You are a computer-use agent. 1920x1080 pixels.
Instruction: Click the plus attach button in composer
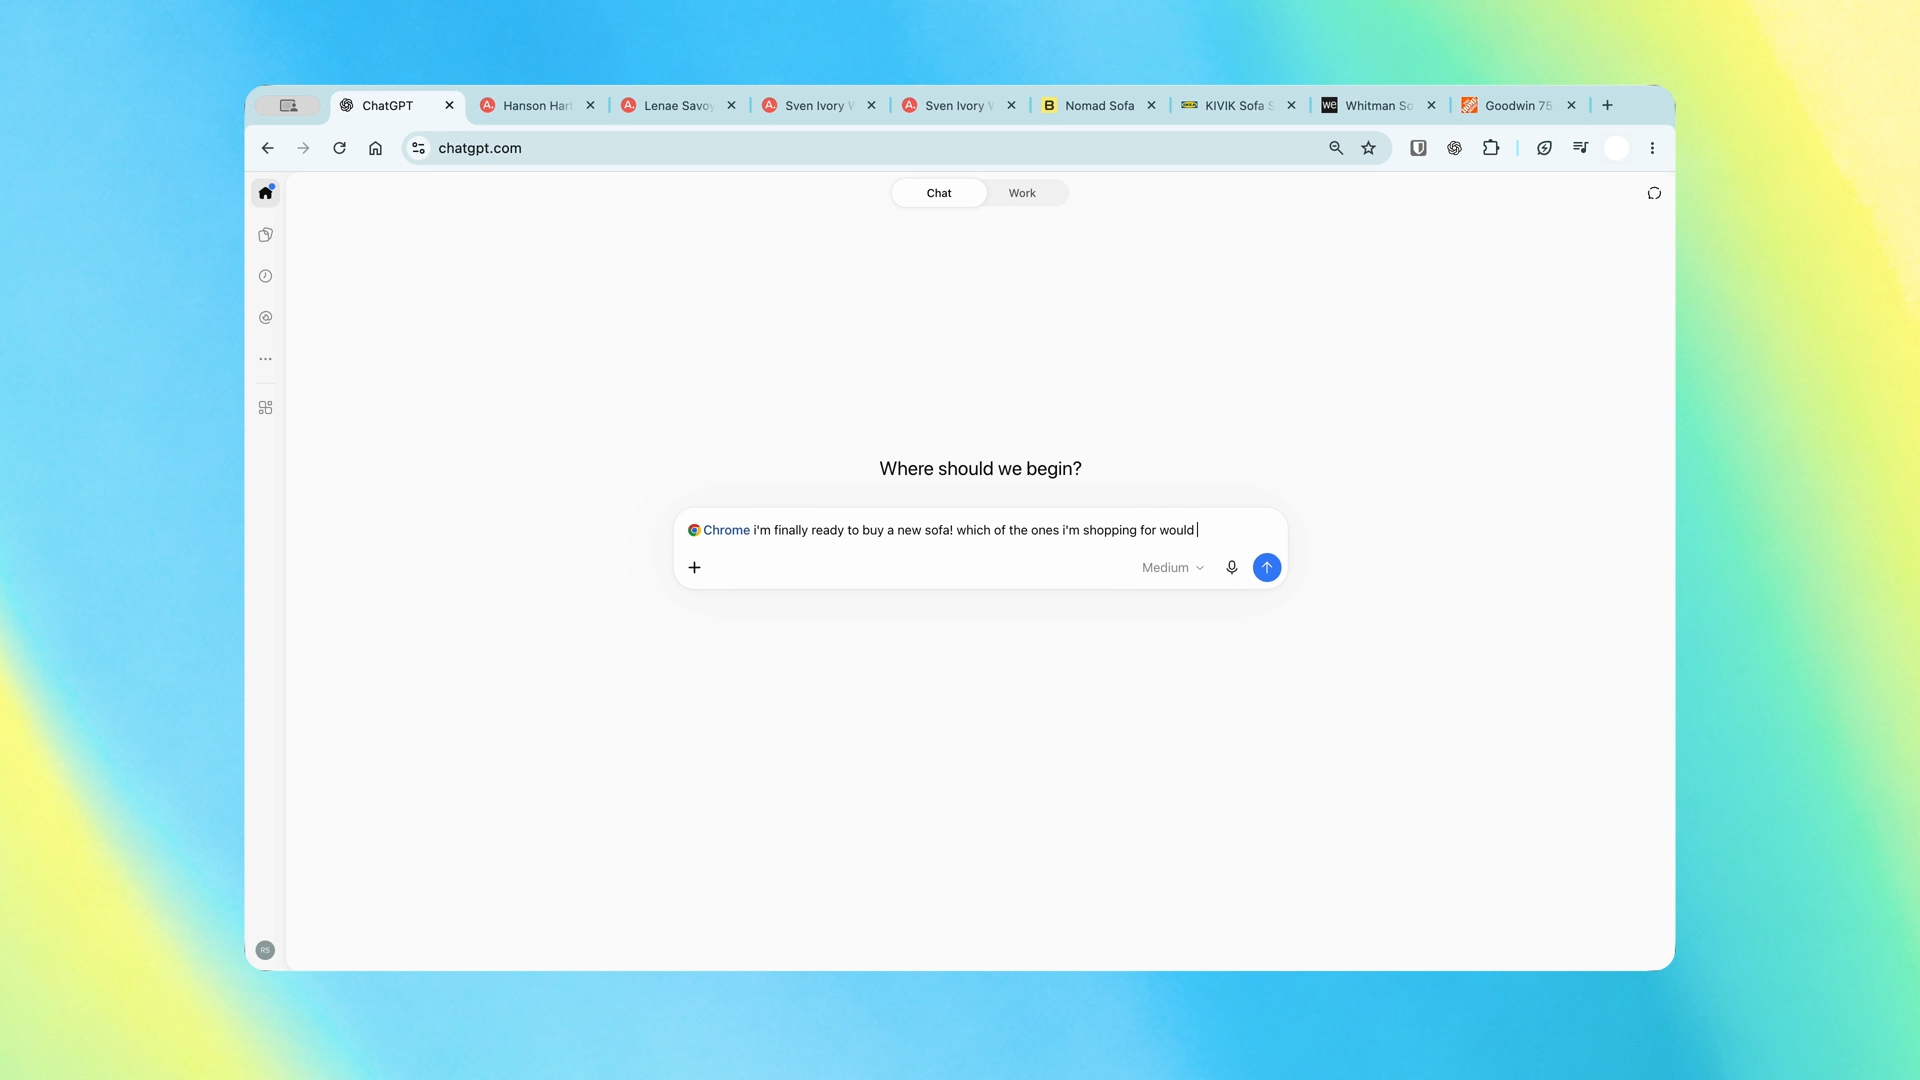694,567
